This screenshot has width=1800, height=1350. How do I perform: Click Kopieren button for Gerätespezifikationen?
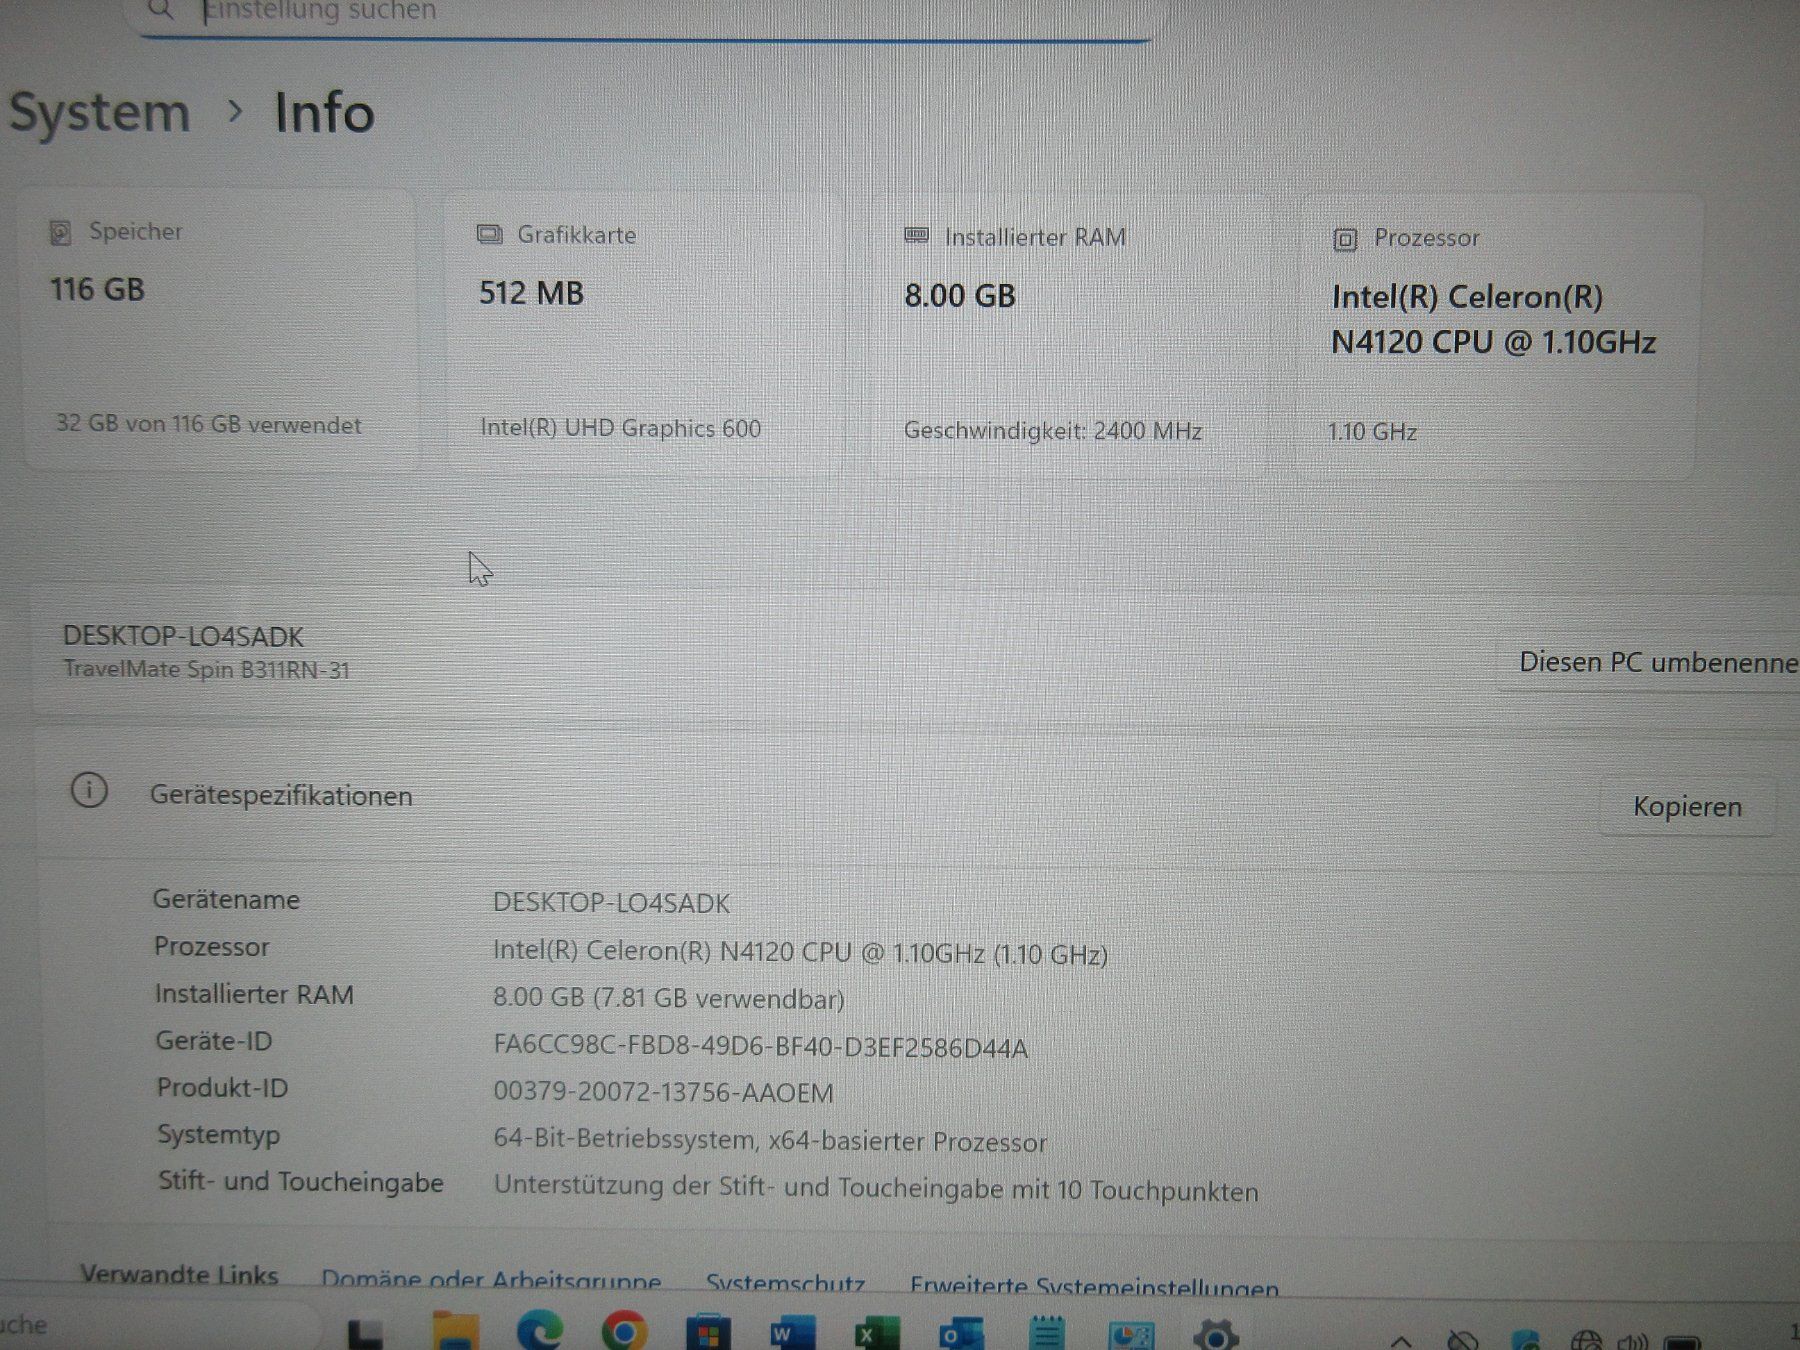[x=1687, y=807]
